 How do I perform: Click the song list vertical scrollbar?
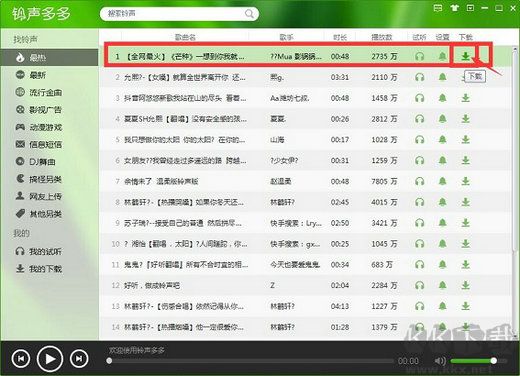pos(515,150)
